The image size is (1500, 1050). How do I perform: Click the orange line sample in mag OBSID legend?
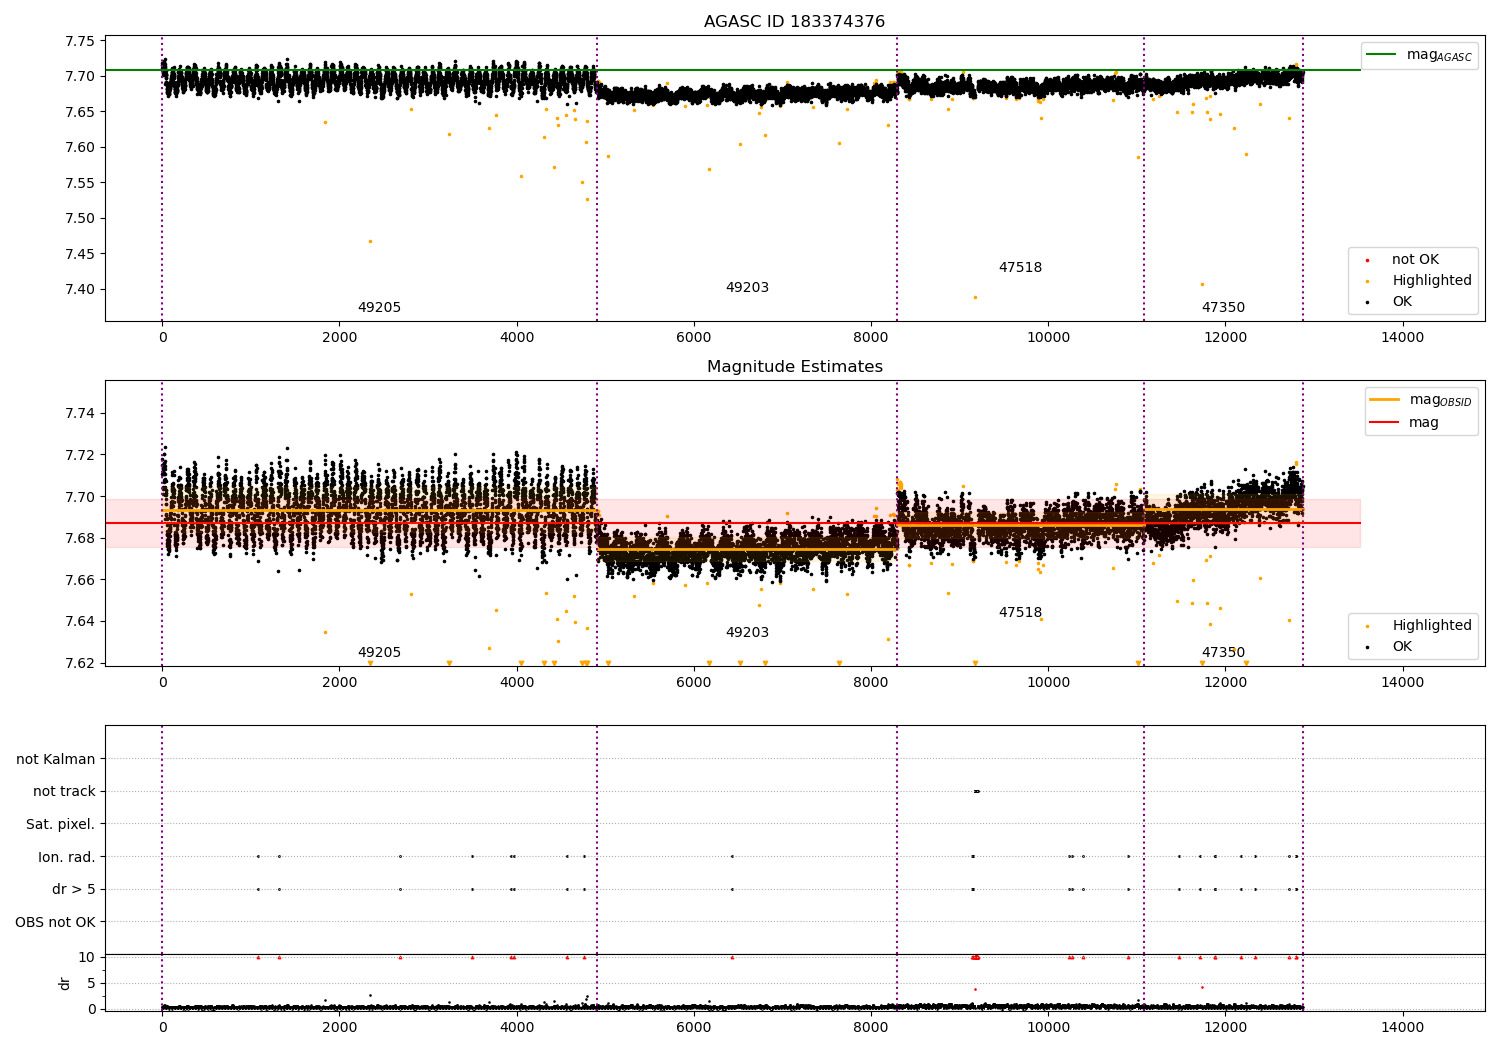click(x=1385, y=400)
